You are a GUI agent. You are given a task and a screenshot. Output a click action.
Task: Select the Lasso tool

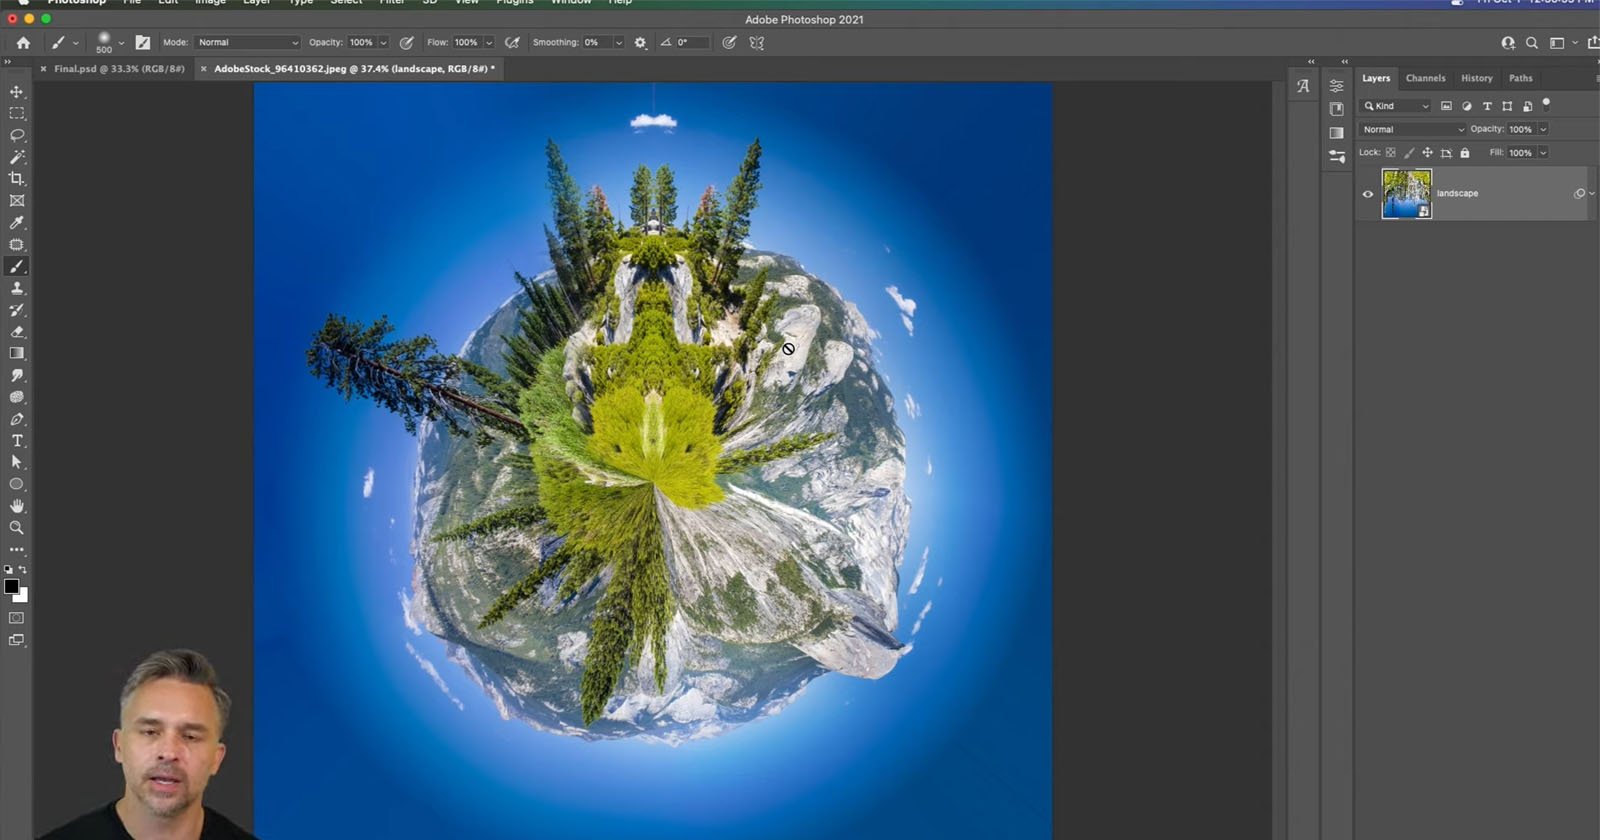click(x=17, y=135)
